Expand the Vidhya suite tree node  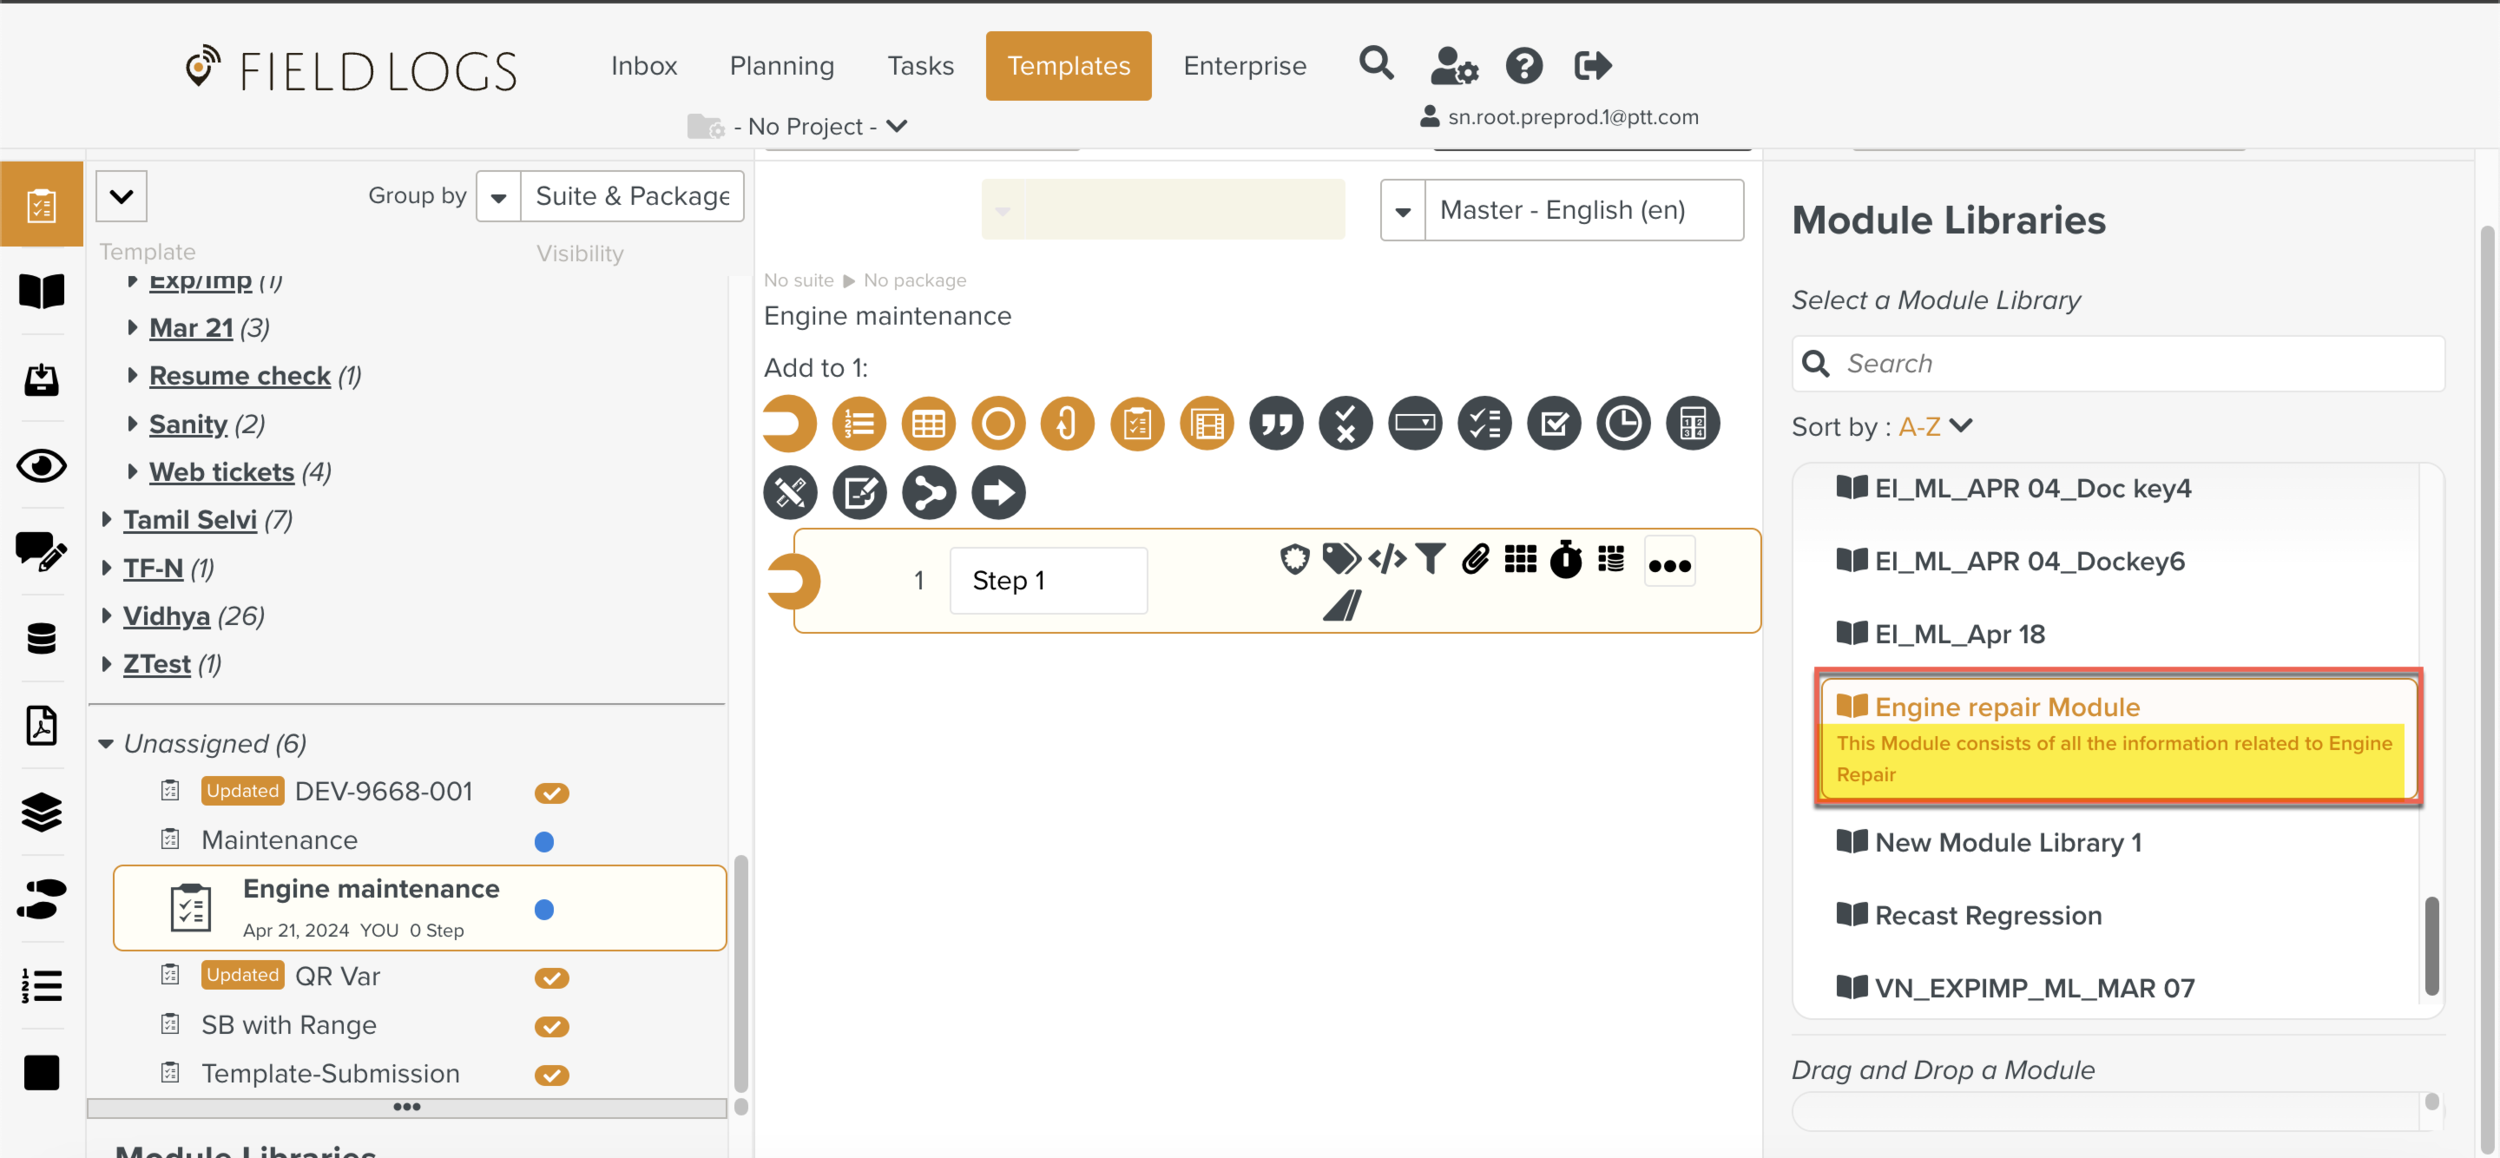coord(107,616)
